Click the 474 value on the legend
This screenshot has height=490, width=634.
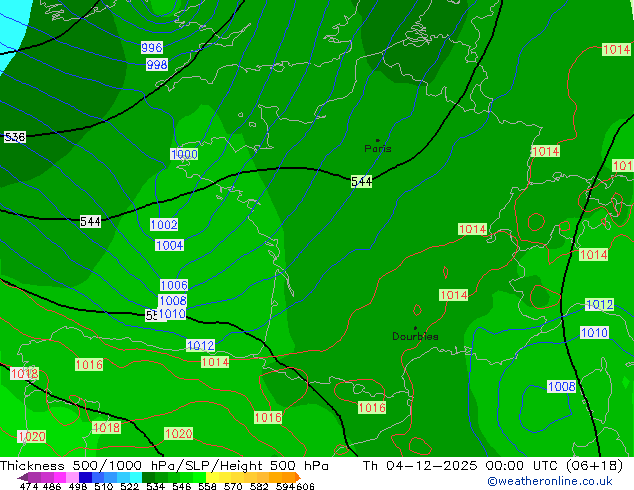pos(29,486)
